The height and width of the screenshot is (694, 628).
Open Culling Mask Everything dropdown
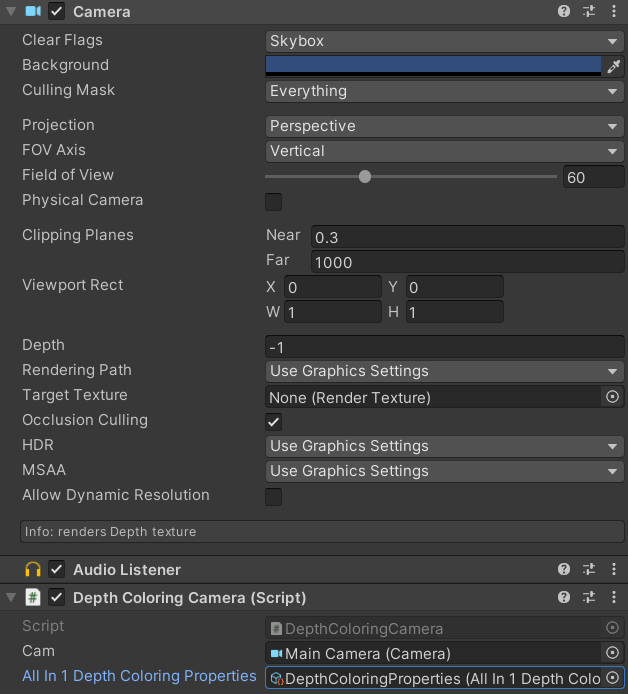(444, 91)
